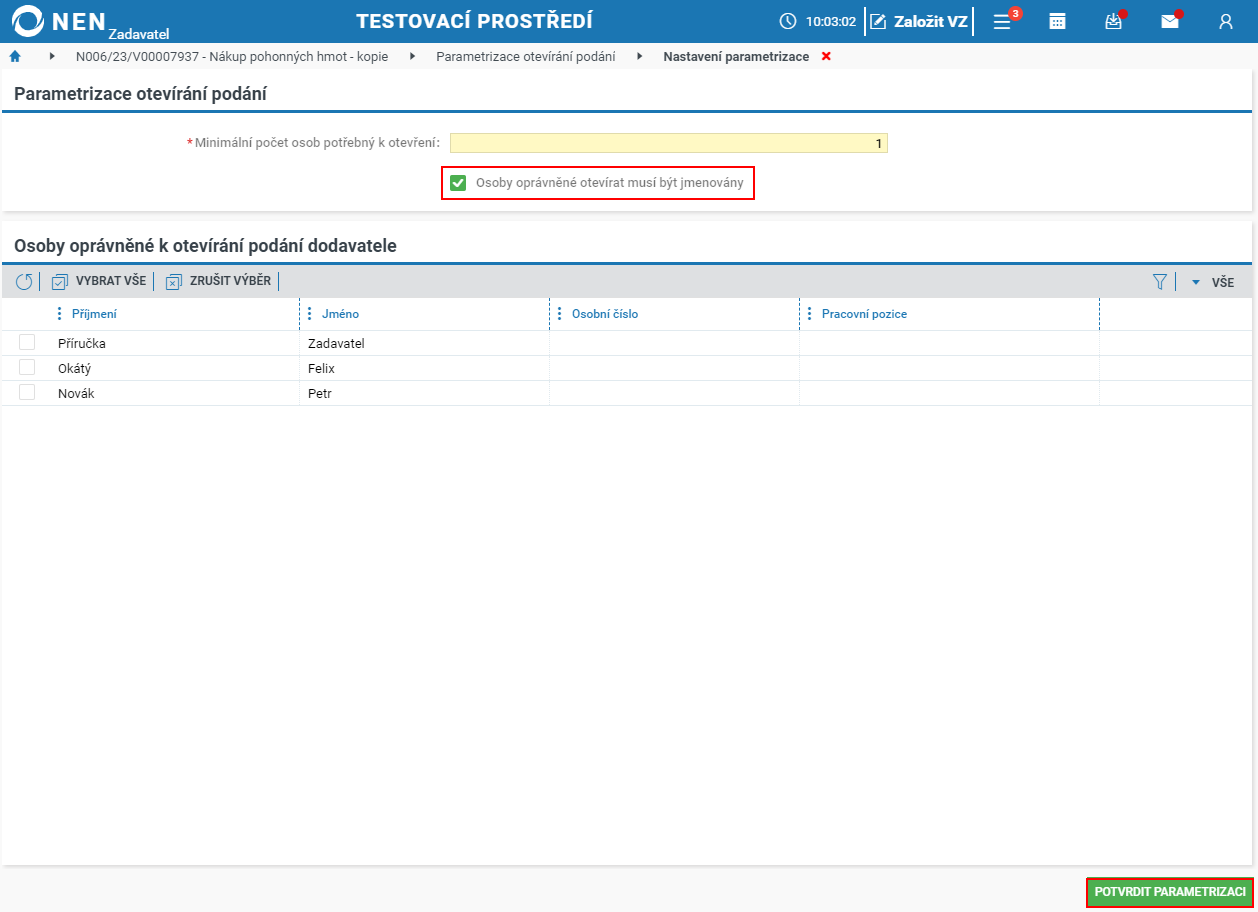Click the filter funnel icon
The width and height of the screenshot is (1258, 912).
(x=1160, y=282)
